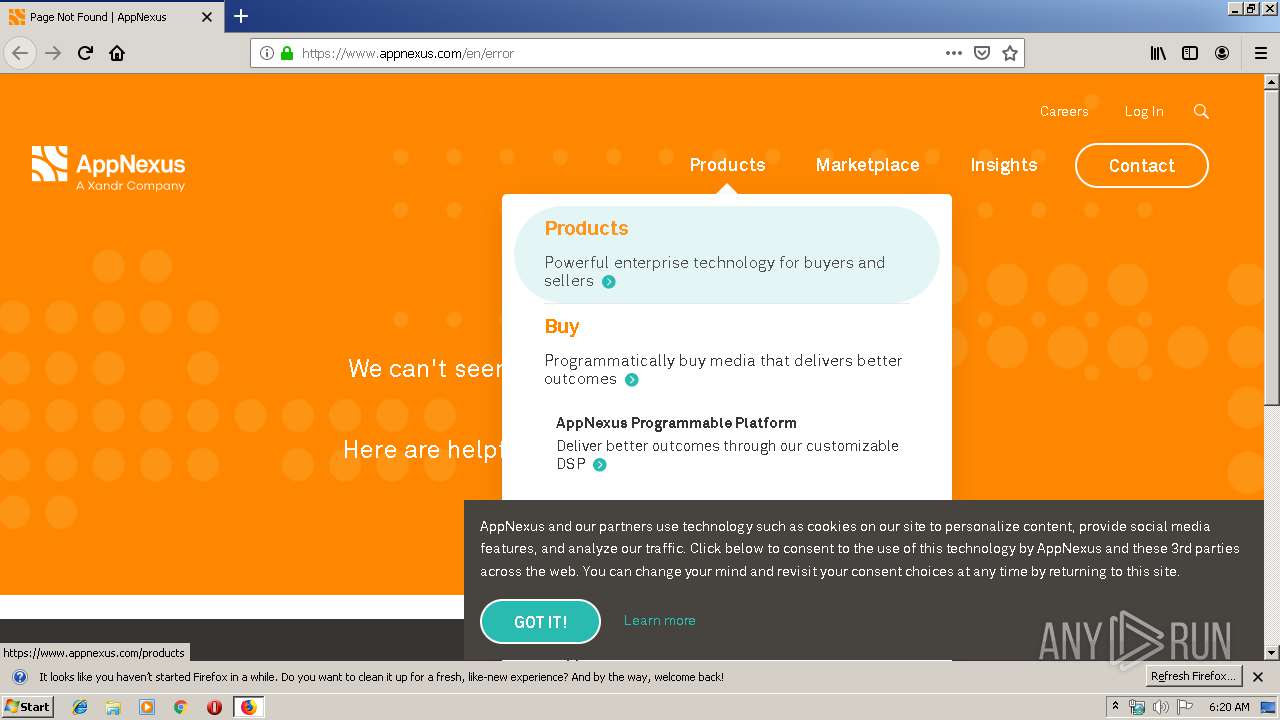Open Opera from taskbar
The image size is (1280, 720).
click(214, 707)
